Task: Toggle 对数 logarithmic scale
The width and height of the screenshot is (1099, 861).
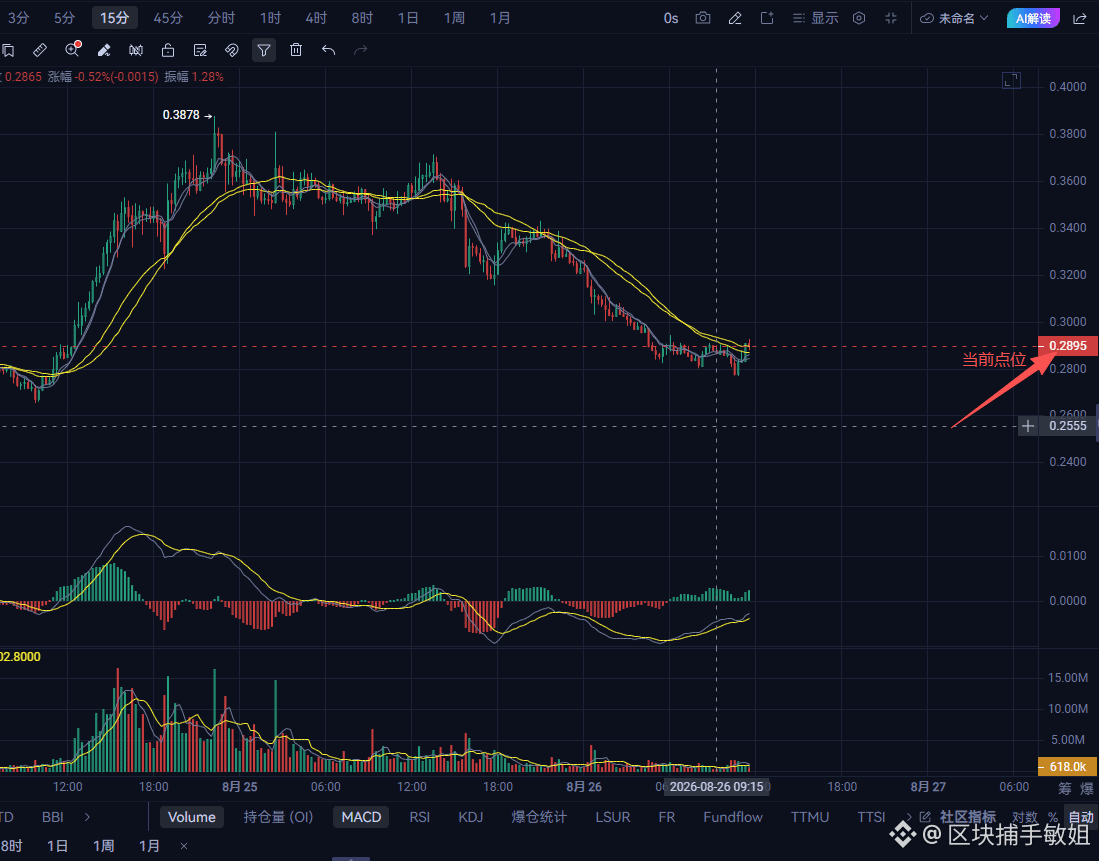Action: [x=1024, y=818]
